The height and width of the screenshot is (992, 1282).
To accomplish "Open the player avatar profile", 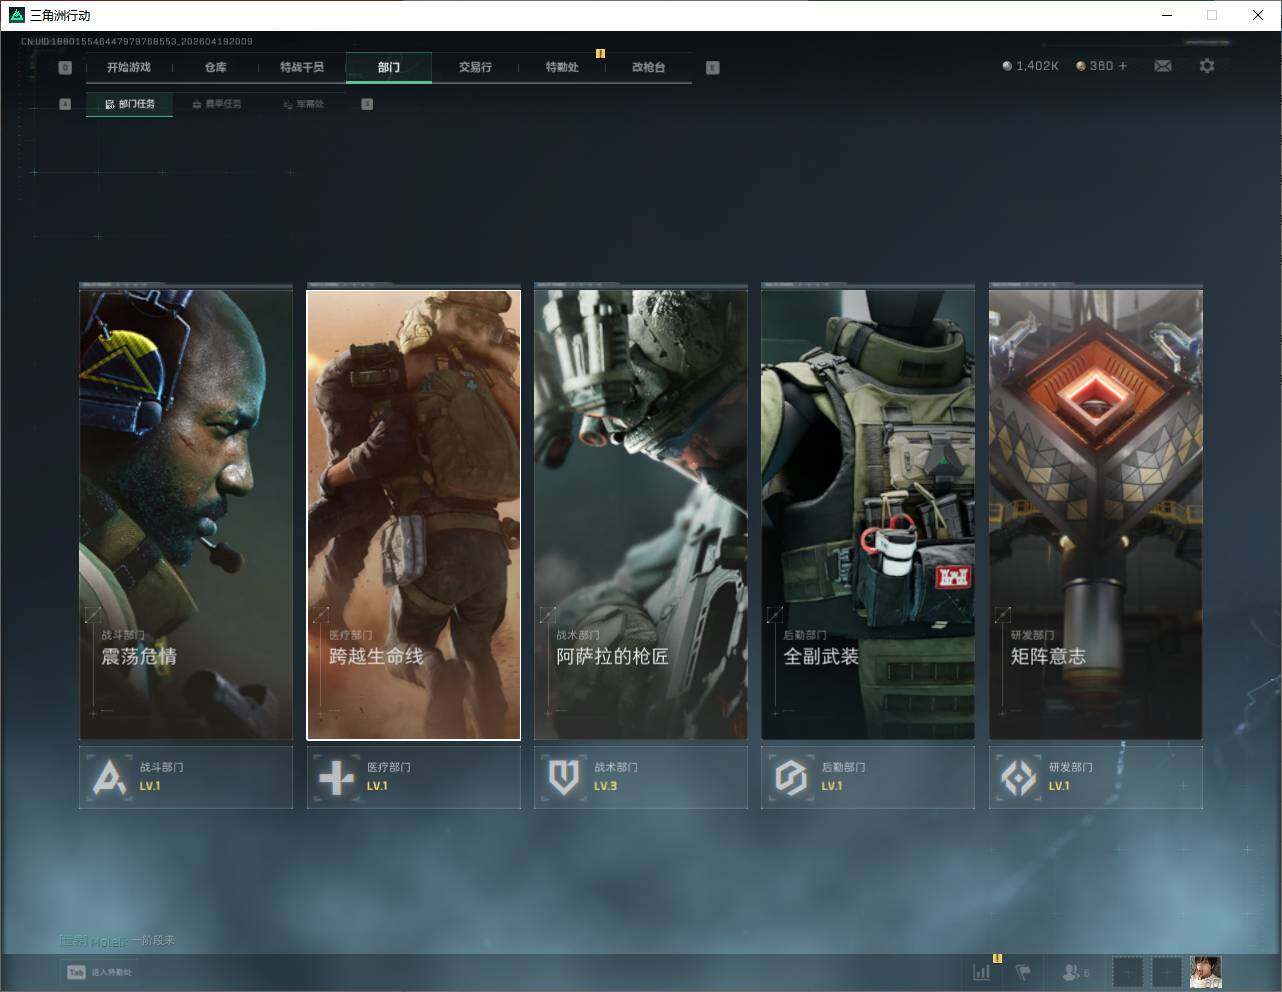I will pyautogui.click(x=1206, y=971).
